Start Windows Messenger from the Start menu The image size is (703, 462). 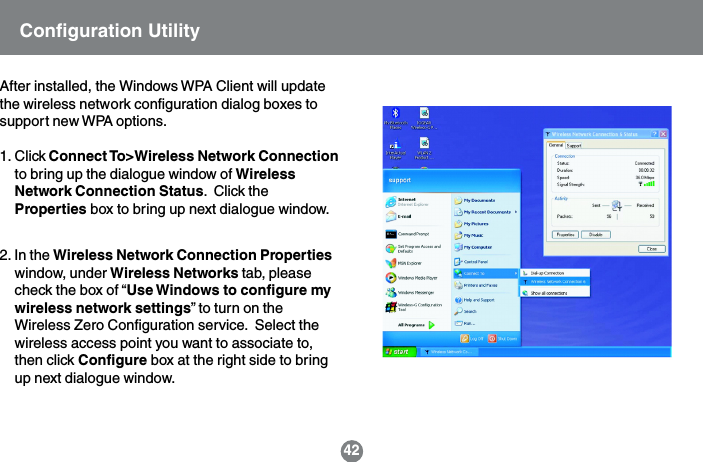point(410,292)
